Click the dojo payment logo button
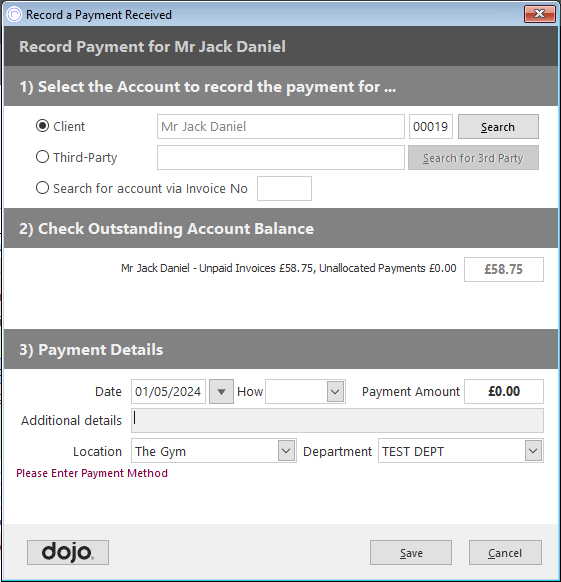This screenshot has height=582, width=561. pos(68,552)
